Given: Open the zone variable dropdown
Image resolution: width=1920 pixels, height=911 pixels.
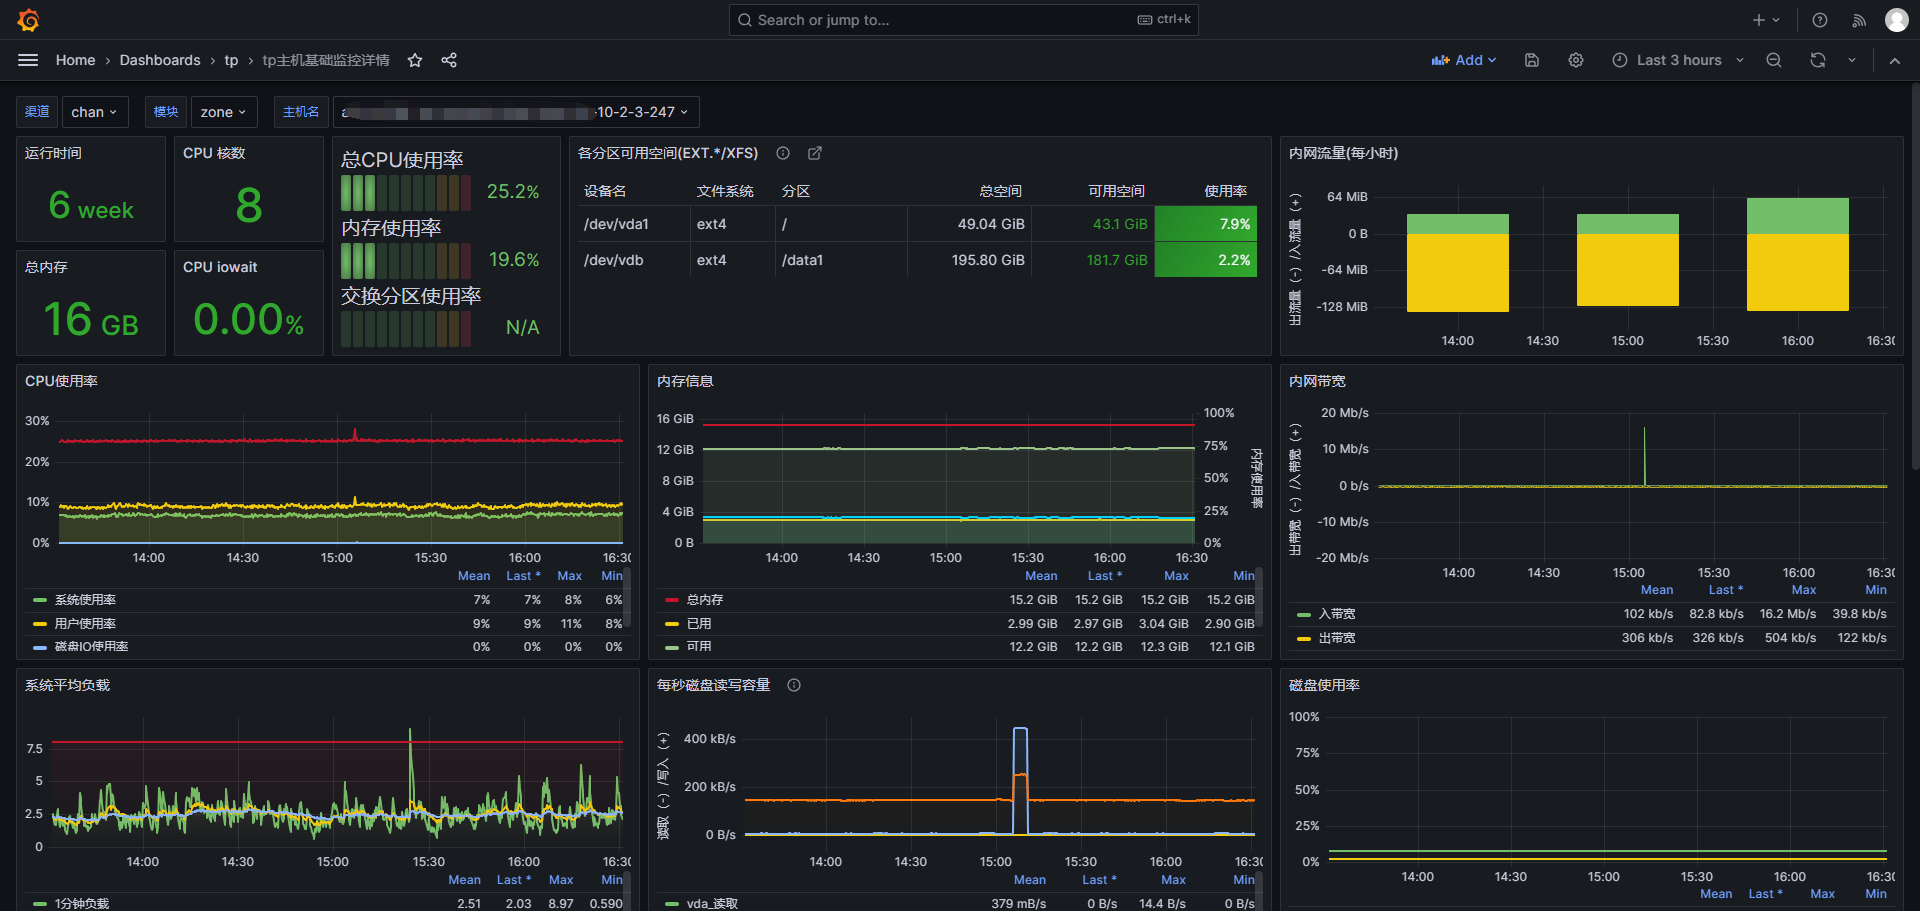Looking at the screenshot, I should 223,112.
